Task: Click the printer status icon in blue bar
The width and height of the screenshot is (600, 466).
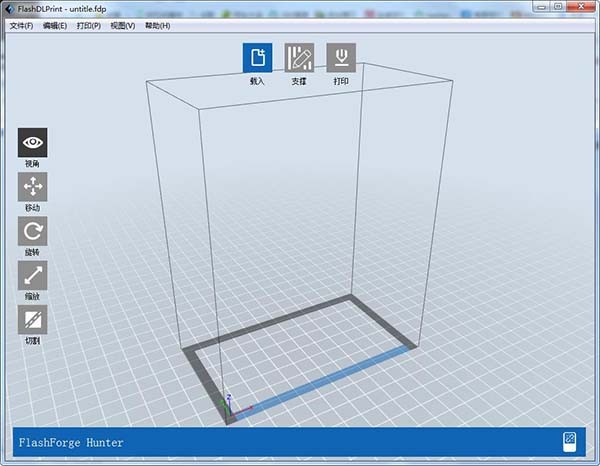Action: pyautogui.click(x=569, y=442)
